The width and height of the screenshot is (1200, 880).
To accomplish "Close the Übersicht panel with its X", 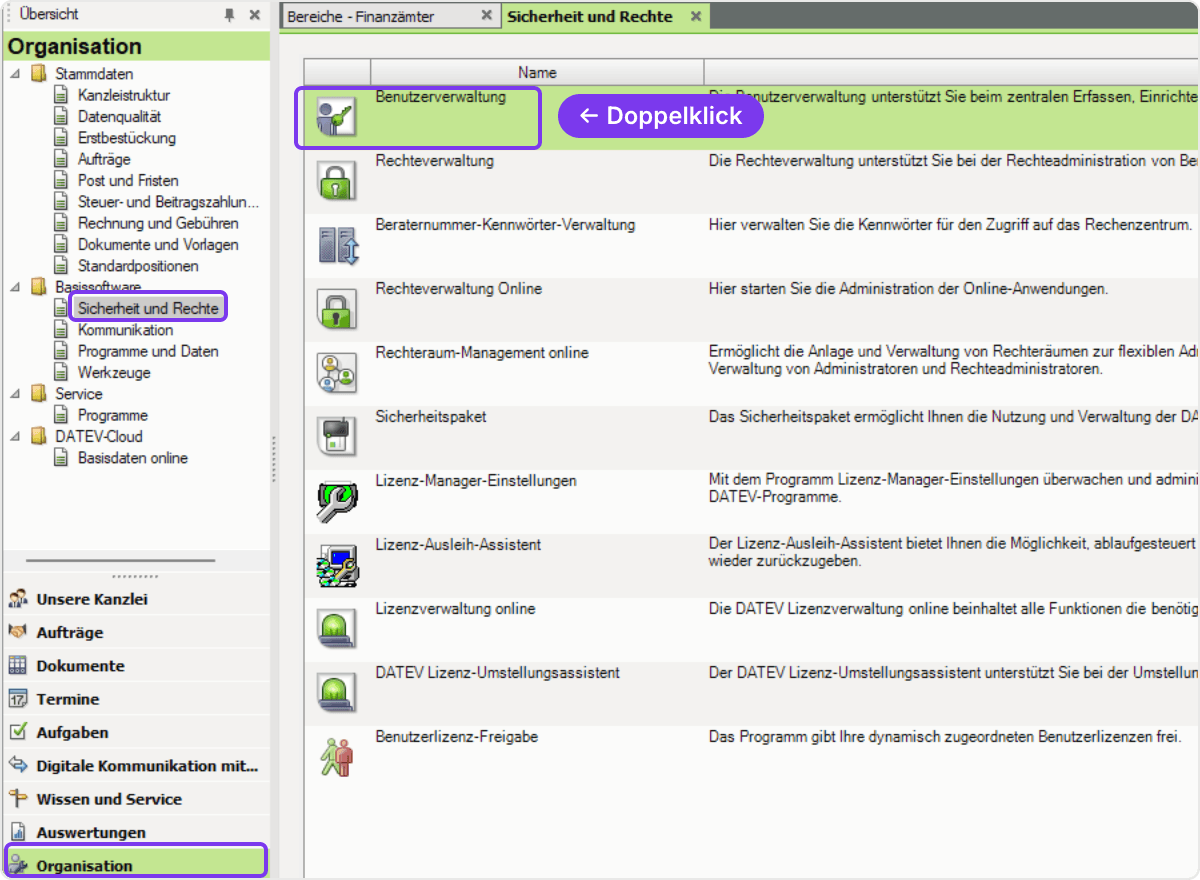I will pyautogui.click(x=255, y=15).
